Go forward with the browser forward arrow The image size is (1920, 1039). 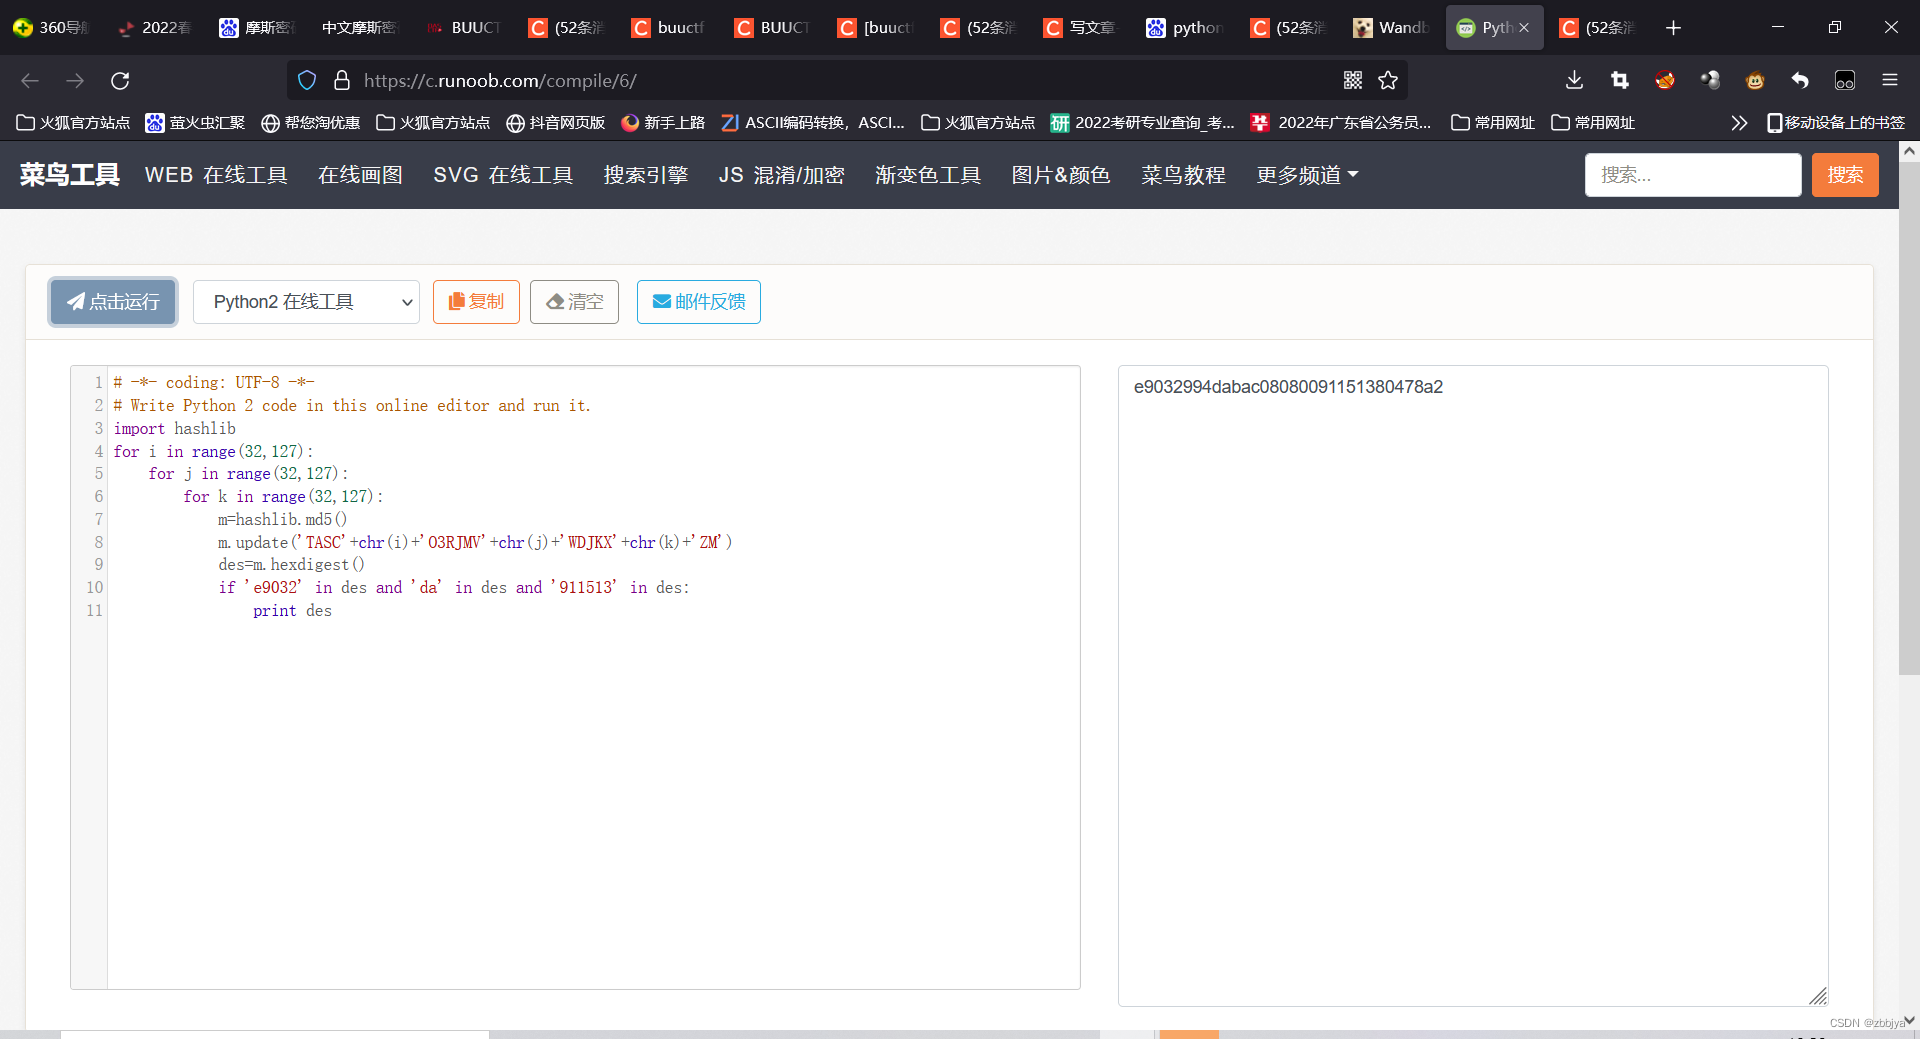tap(75, 81)
